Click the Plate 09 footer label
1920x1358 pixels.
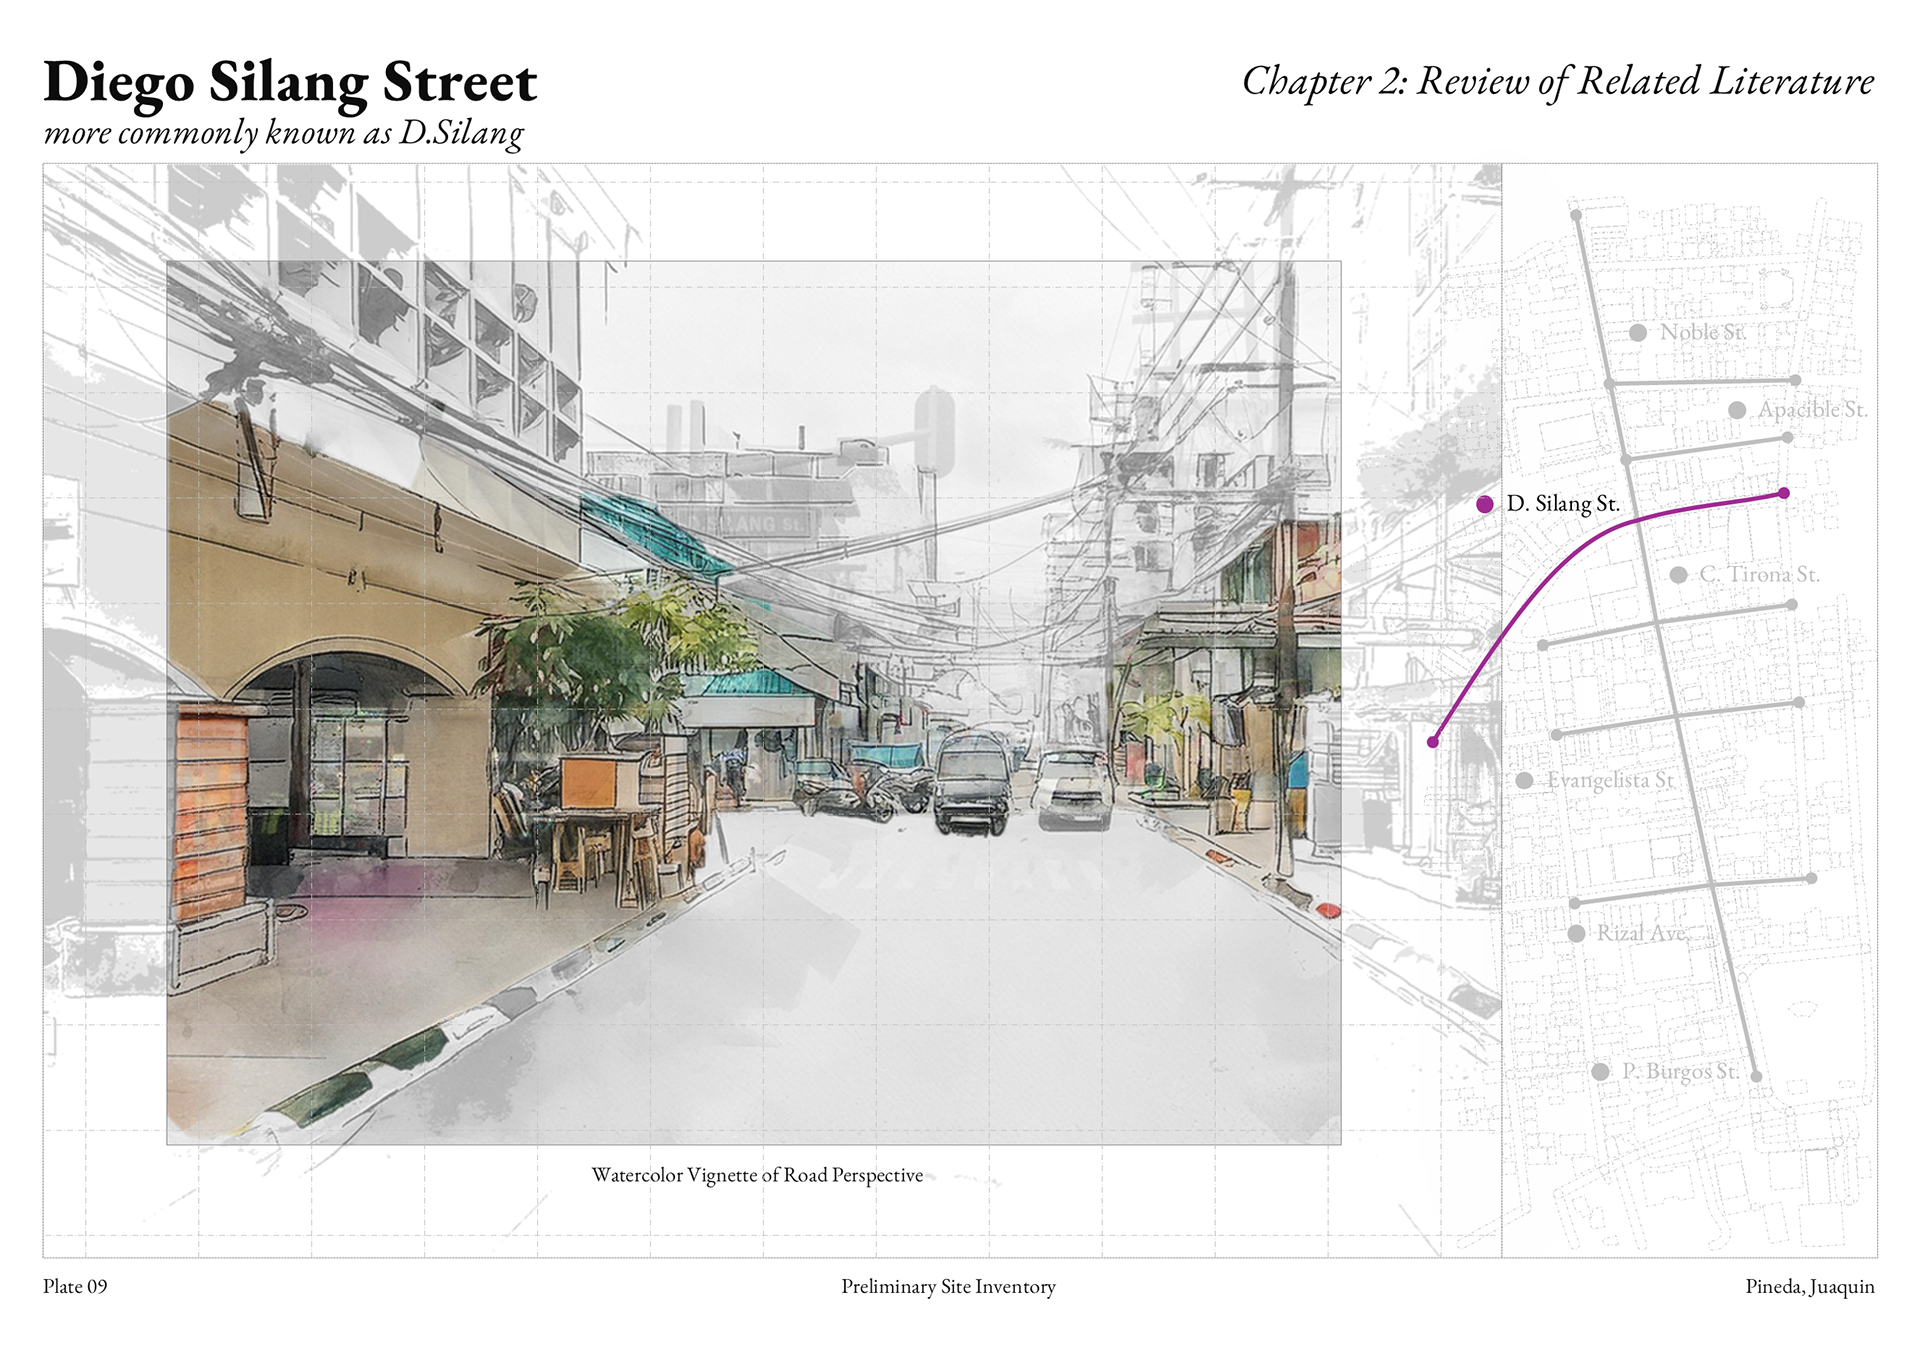pos(75,1287)
